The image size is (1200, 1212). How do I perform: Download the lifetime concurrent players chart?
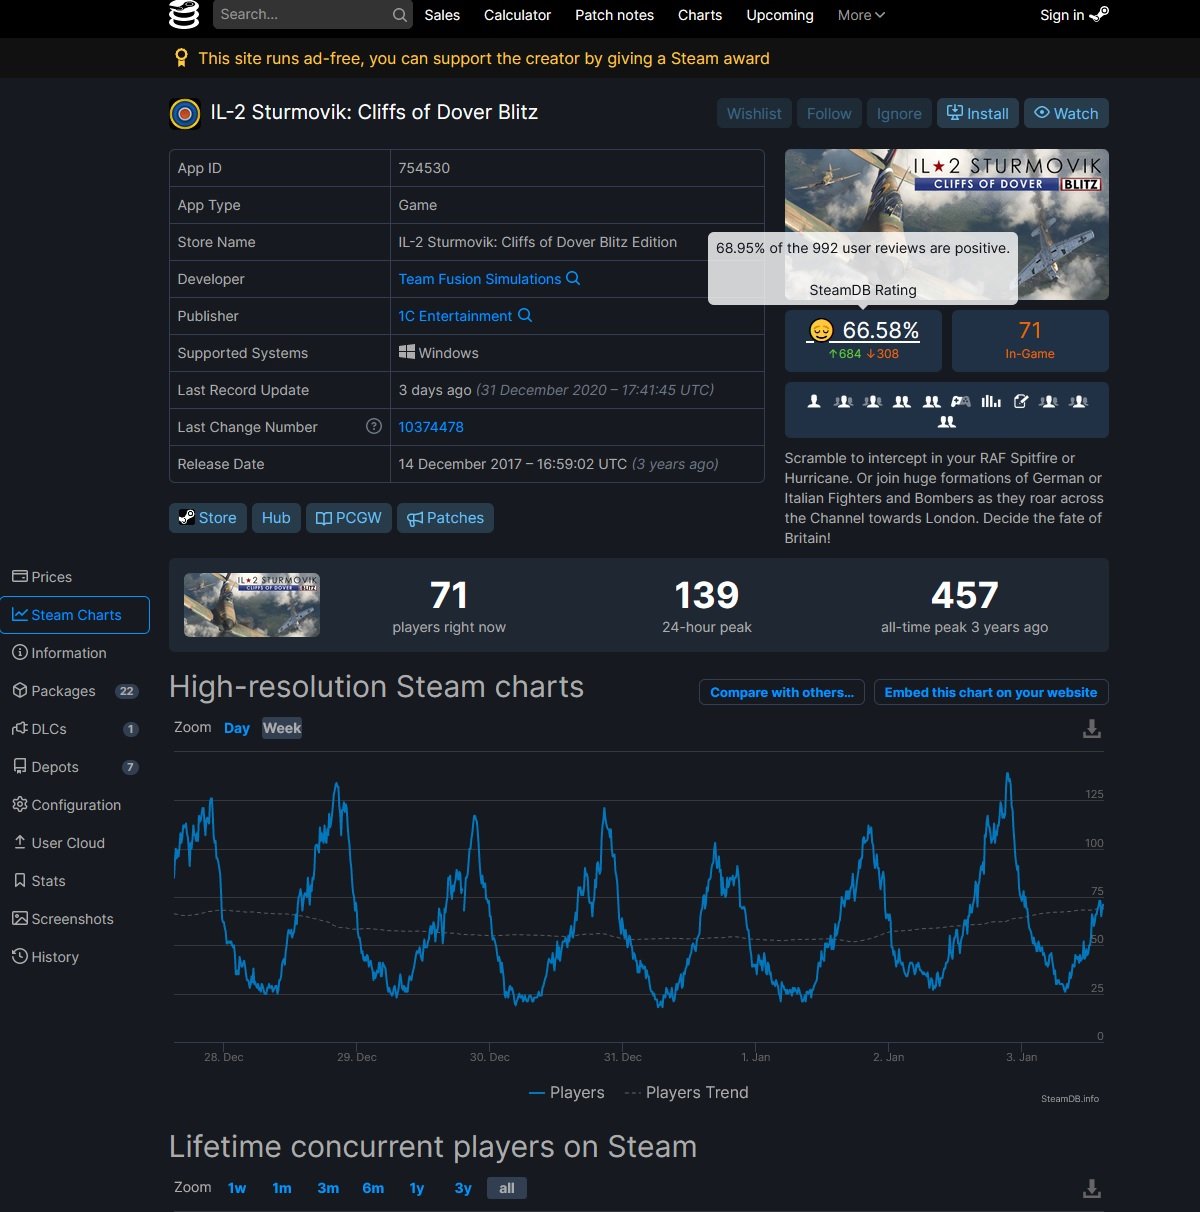[x=1092, y=1188]
